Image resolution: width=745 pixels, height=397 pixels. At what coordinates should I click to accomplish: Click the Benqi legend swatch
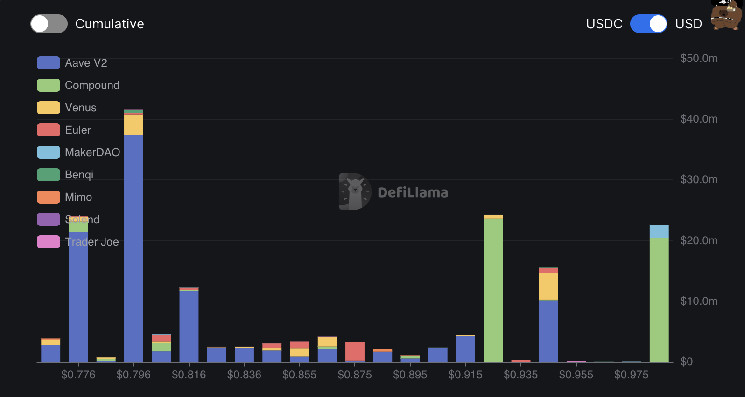click(x=48, y=174)
